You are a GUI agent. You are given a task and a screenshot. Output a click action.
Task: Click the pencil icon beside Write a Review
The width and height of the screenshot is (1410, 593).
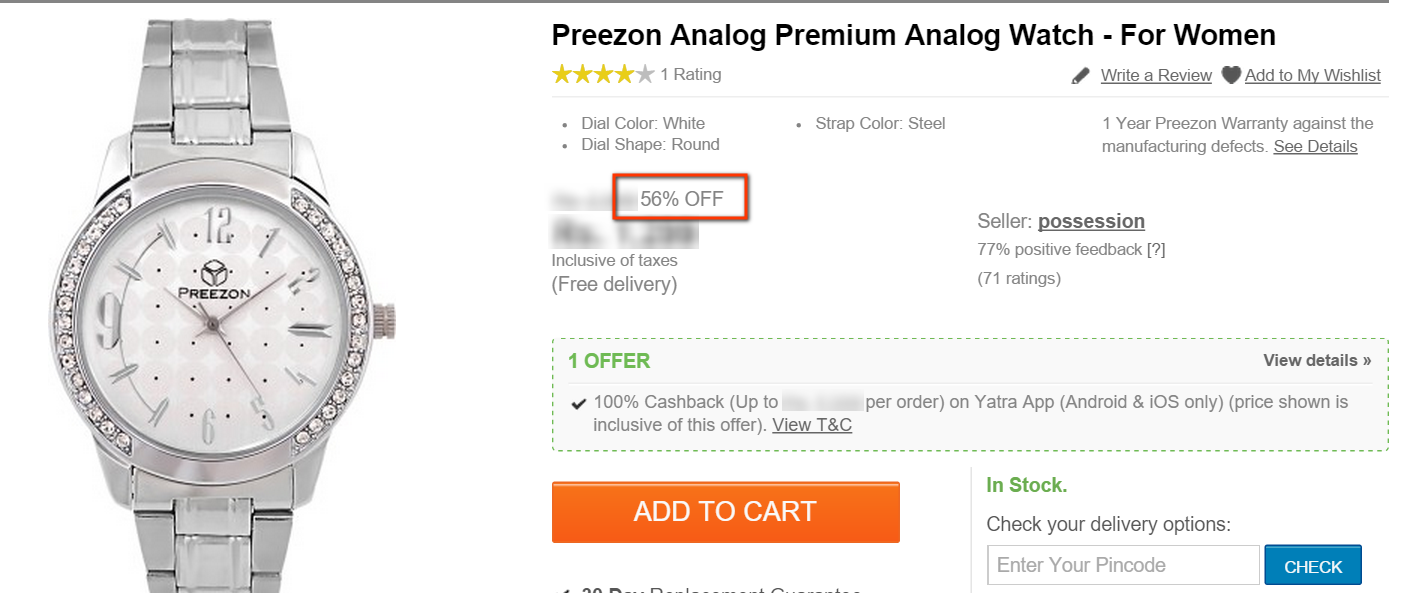[1080, 75]
